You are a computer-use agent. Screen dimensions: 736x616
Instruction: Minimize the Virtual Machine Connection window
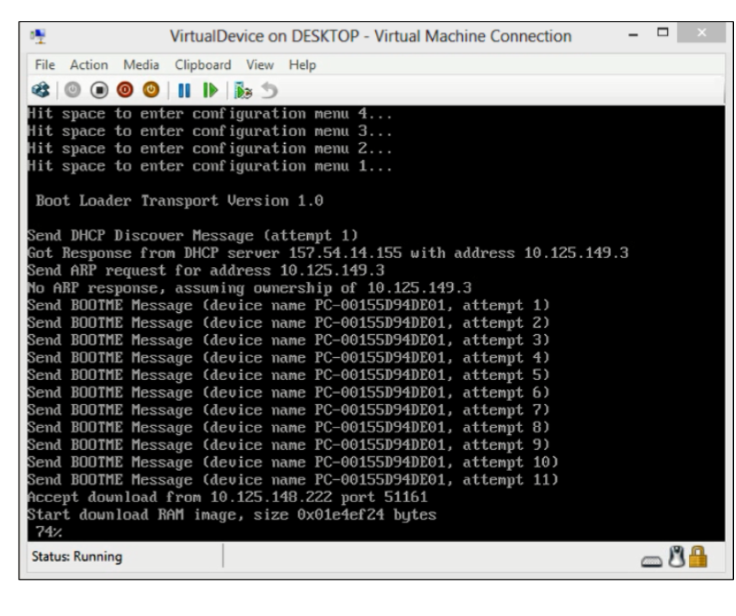coord(633,34)
